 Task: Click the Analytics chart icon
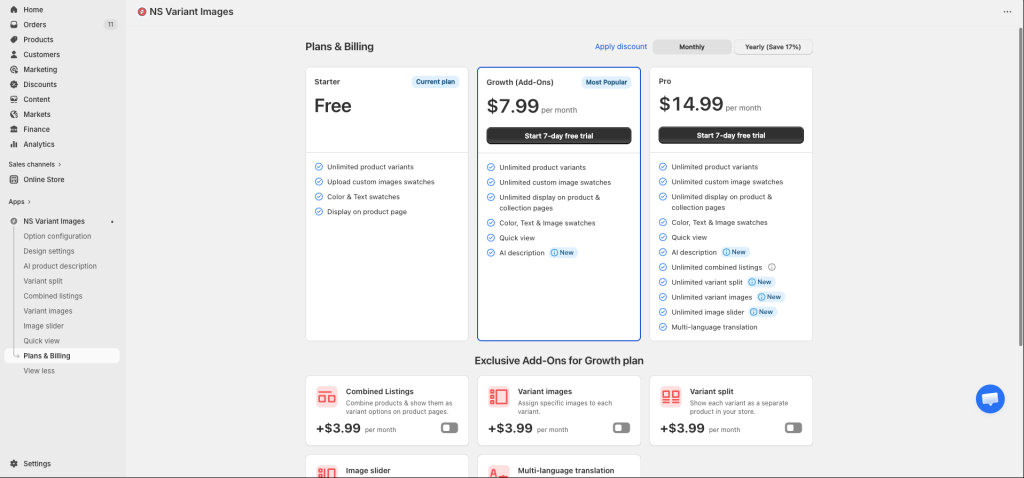[x=14, y=144]
